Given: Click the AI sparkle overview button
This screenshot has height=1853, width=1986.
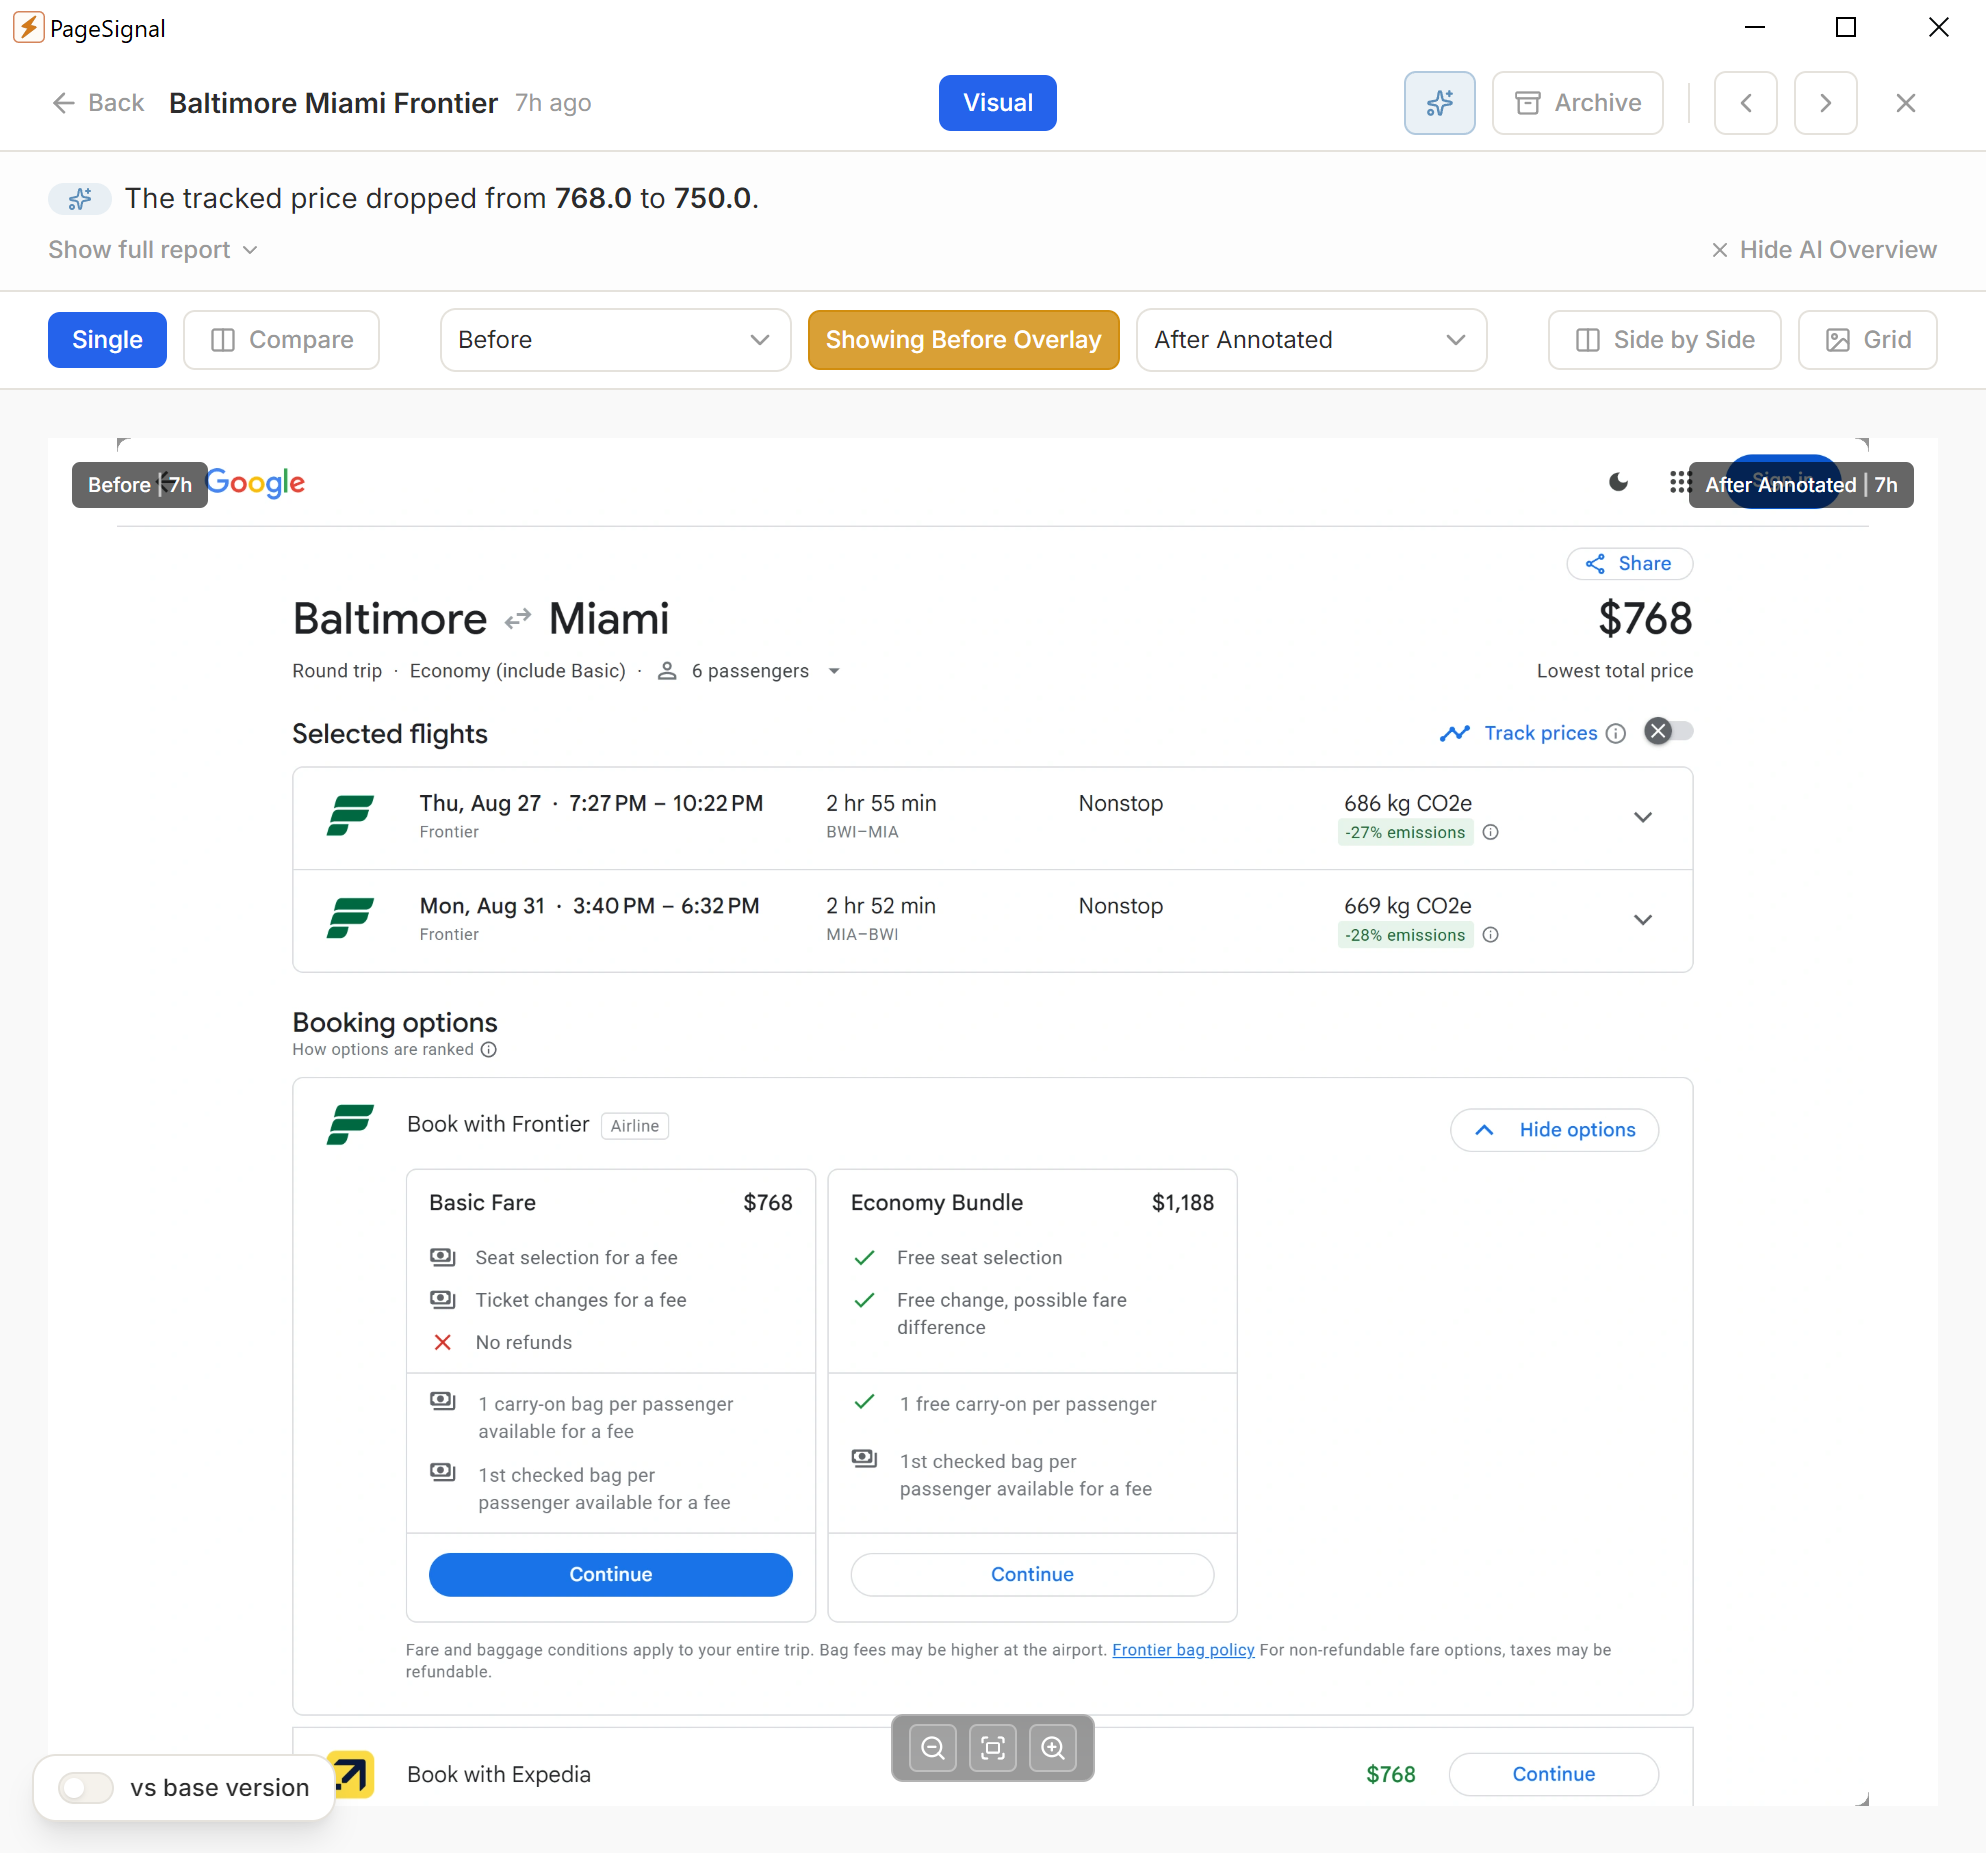Looking at the screenshot, I should 1439,103.
